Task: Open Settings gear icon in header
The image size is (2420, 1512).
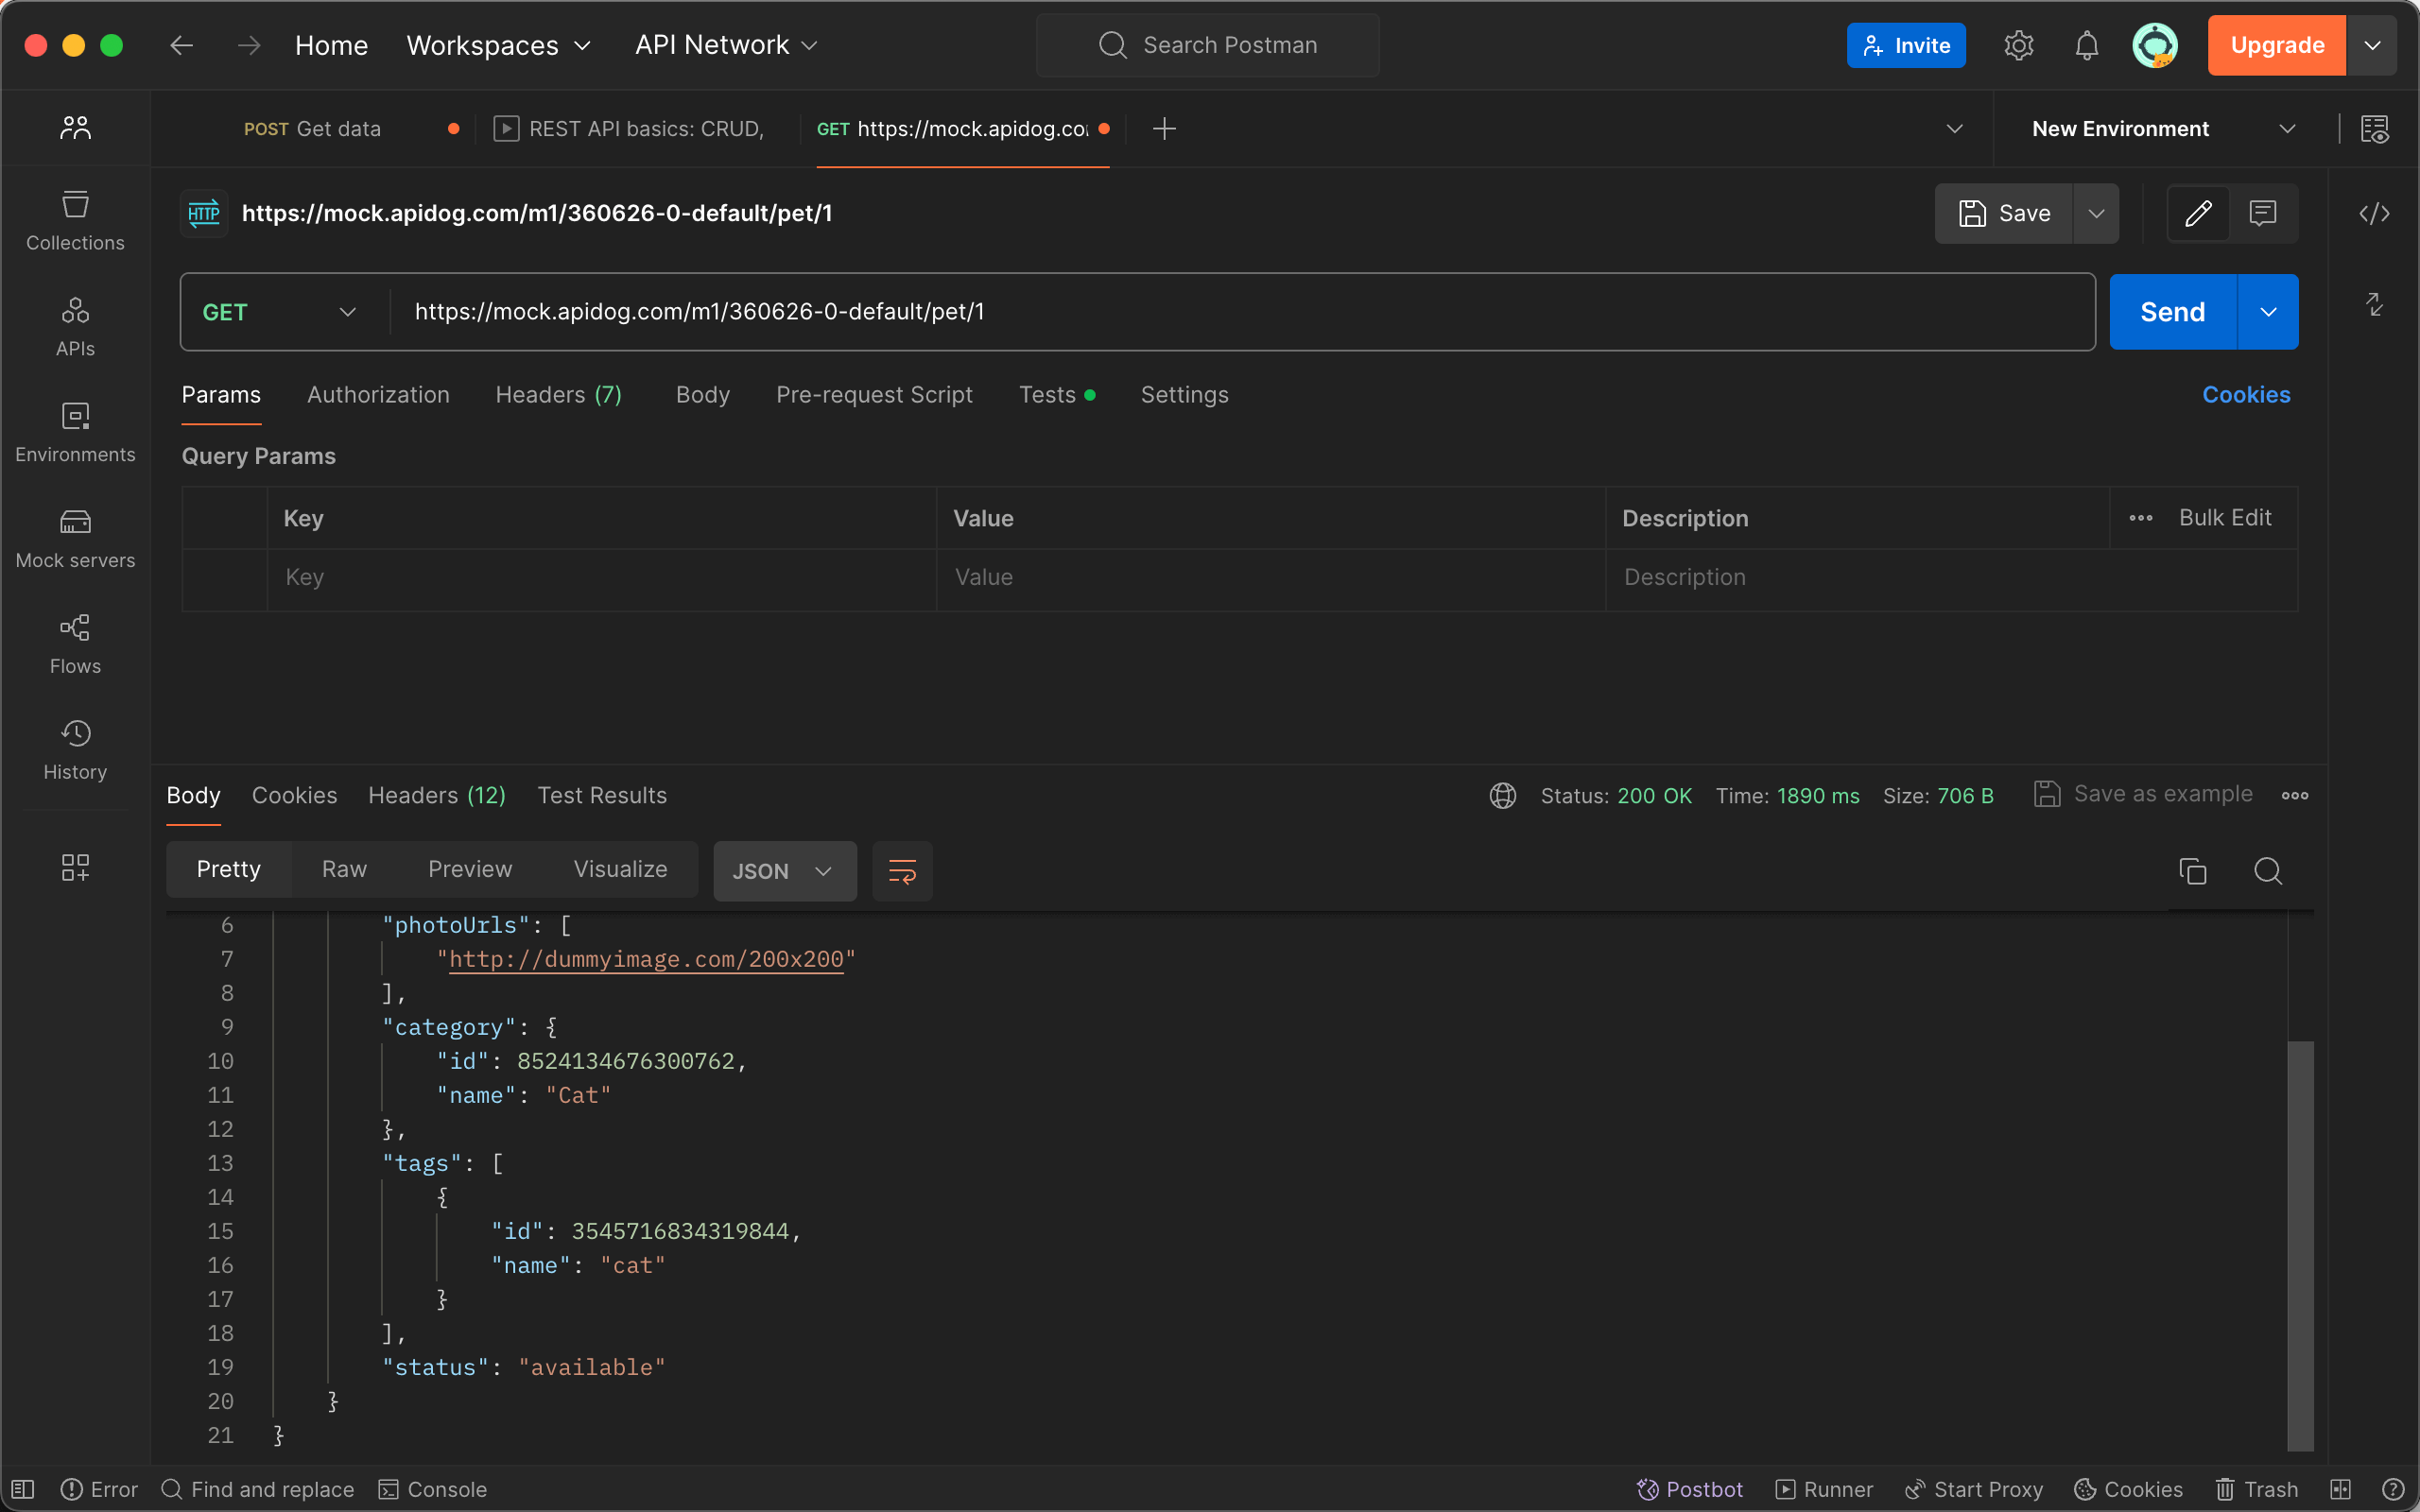Action: click(x=2019, y=45)
